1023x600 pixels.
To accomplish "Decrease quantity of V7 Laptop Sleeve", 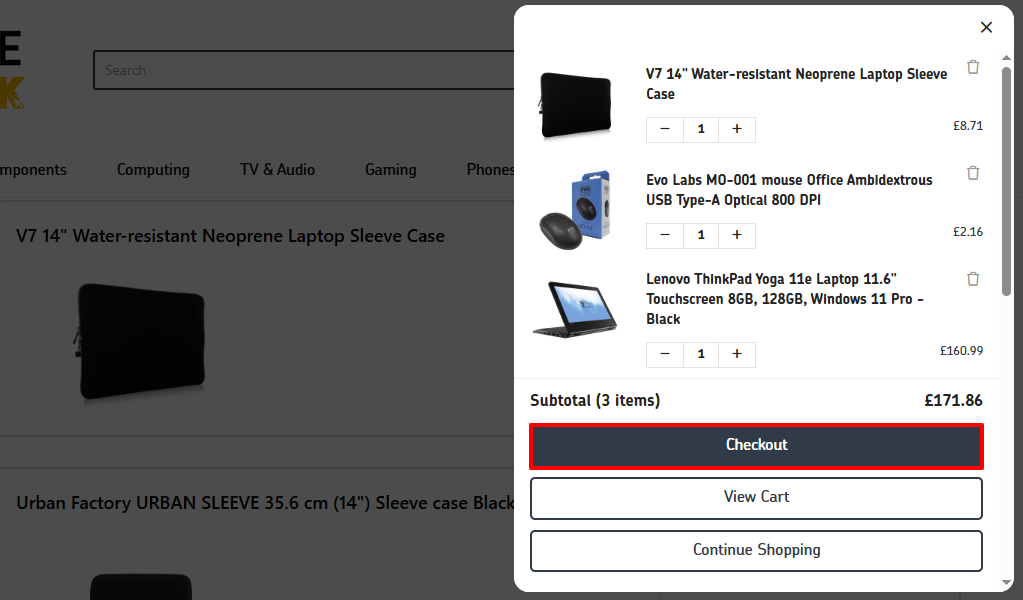I will [x=665, y=129].
